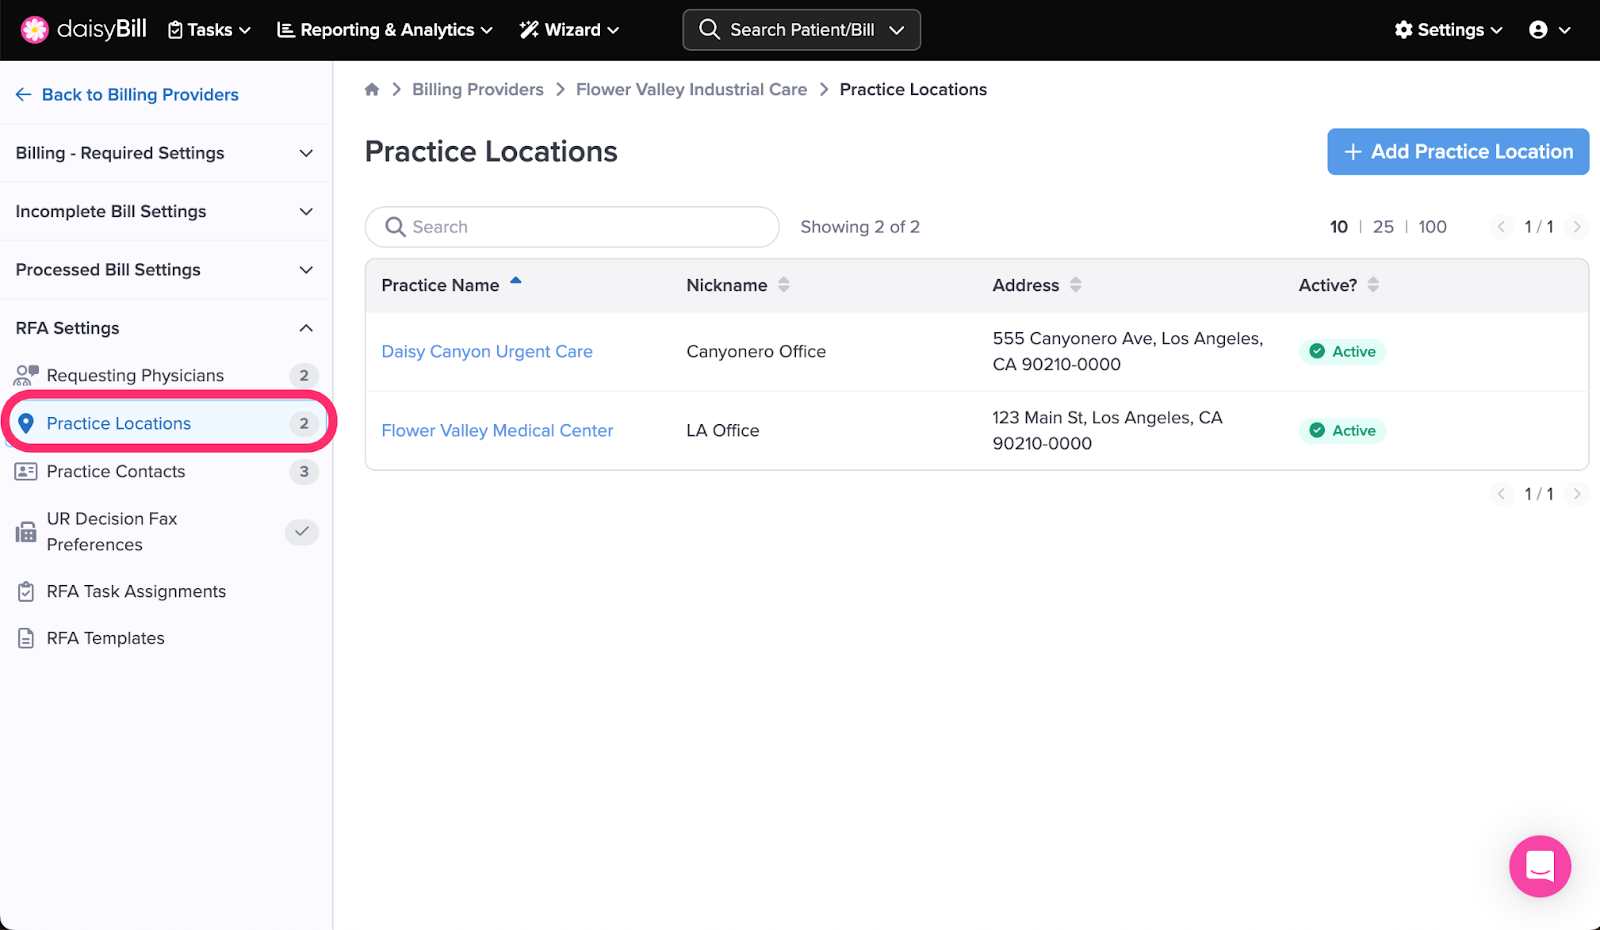Click the Practice Locations map pin icon
This screenshot has height=930, width=1600.
(26, 423)
